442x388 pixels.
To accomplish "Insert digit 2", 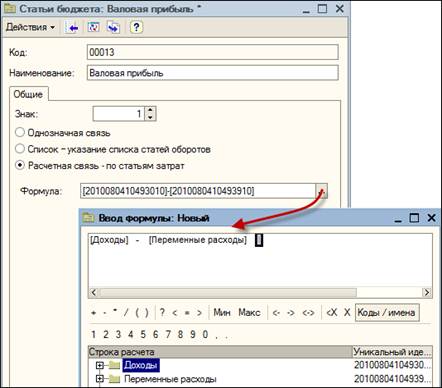I will pos(106,334).
